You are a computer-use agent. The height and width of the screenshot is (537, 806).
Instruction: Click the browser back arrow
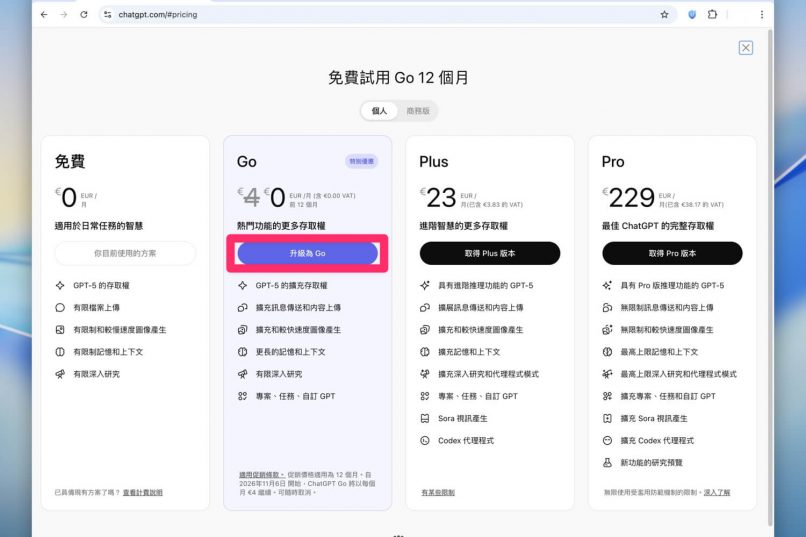[43, 15]
